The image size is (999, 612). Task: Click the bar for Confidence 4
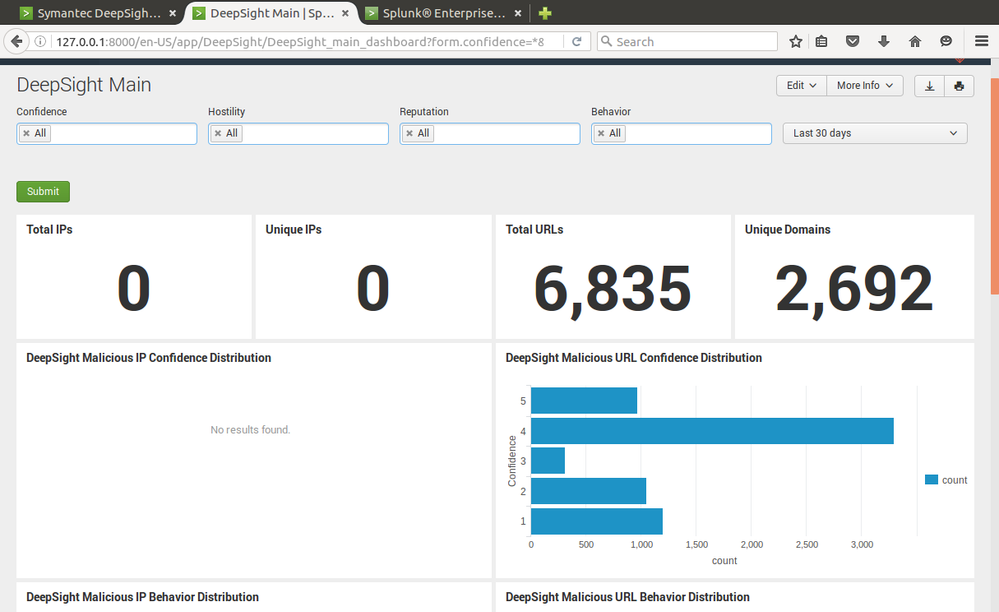coord(712,431)
